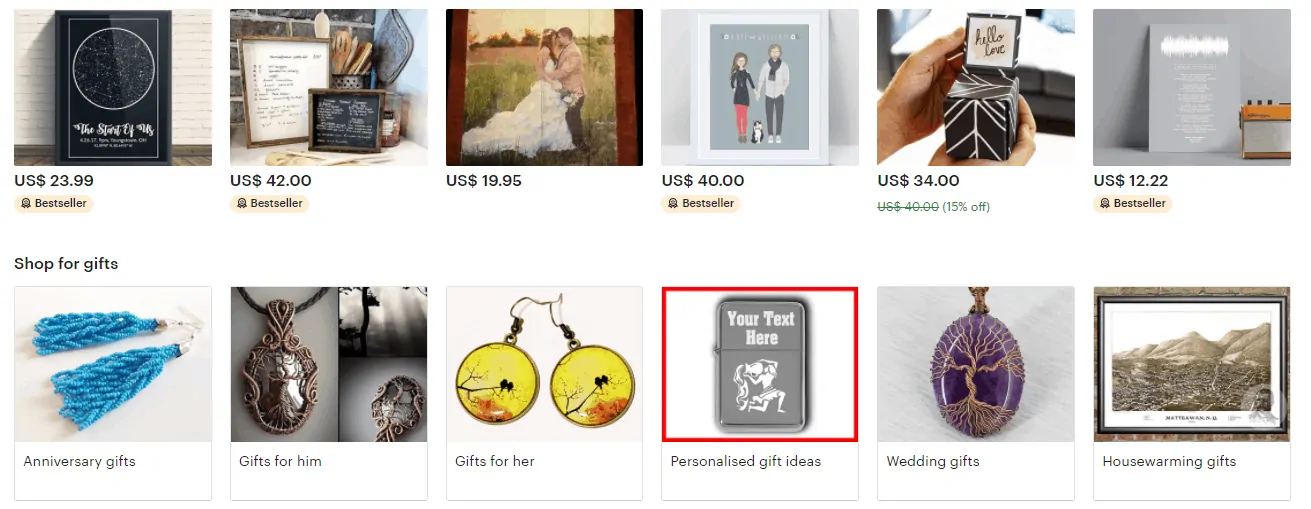Click the US$ 19.95 price
This screenshot has height=509, width=1311.
(484, 181)
